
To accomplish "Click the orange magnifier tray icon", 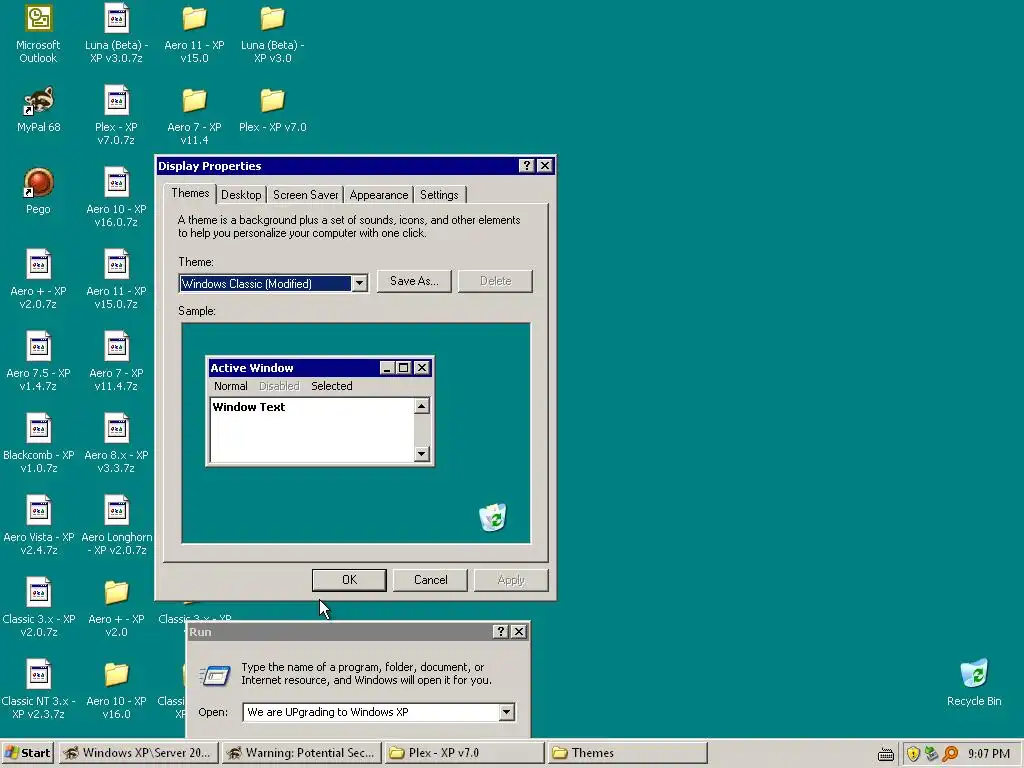I will coord(950,754).
